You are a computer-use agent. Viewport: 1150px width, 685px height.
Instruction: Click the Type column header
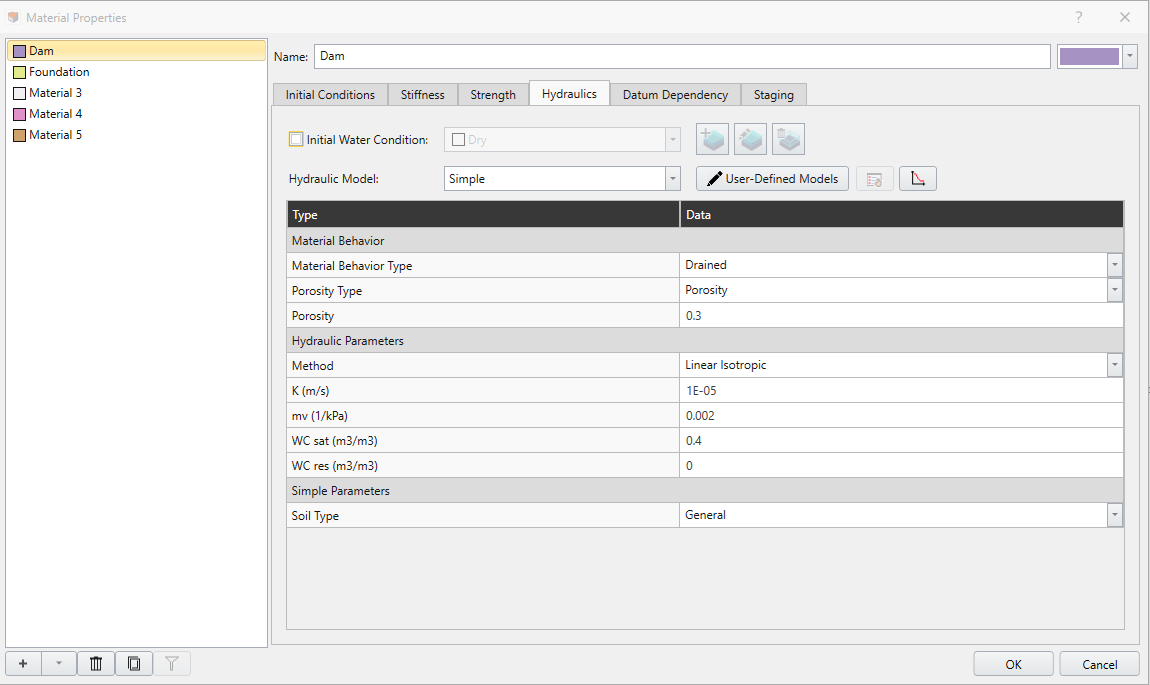[483, 215]
